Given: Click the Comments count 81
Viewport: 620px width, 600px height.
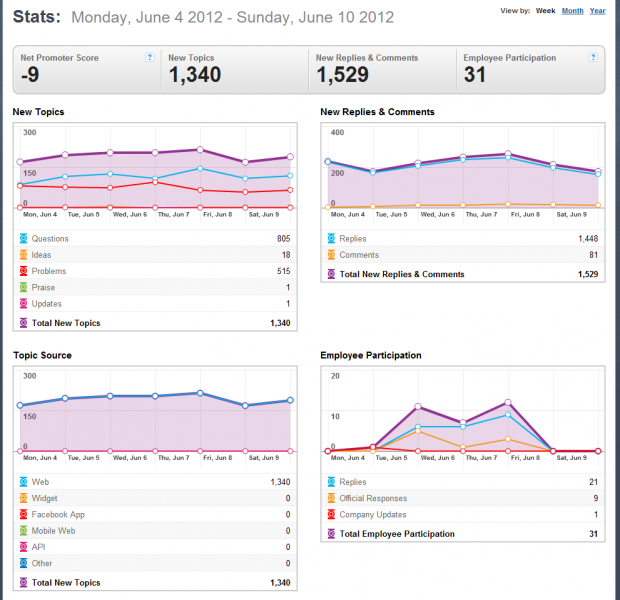Looking at the screenshot, I should [594, 255].
